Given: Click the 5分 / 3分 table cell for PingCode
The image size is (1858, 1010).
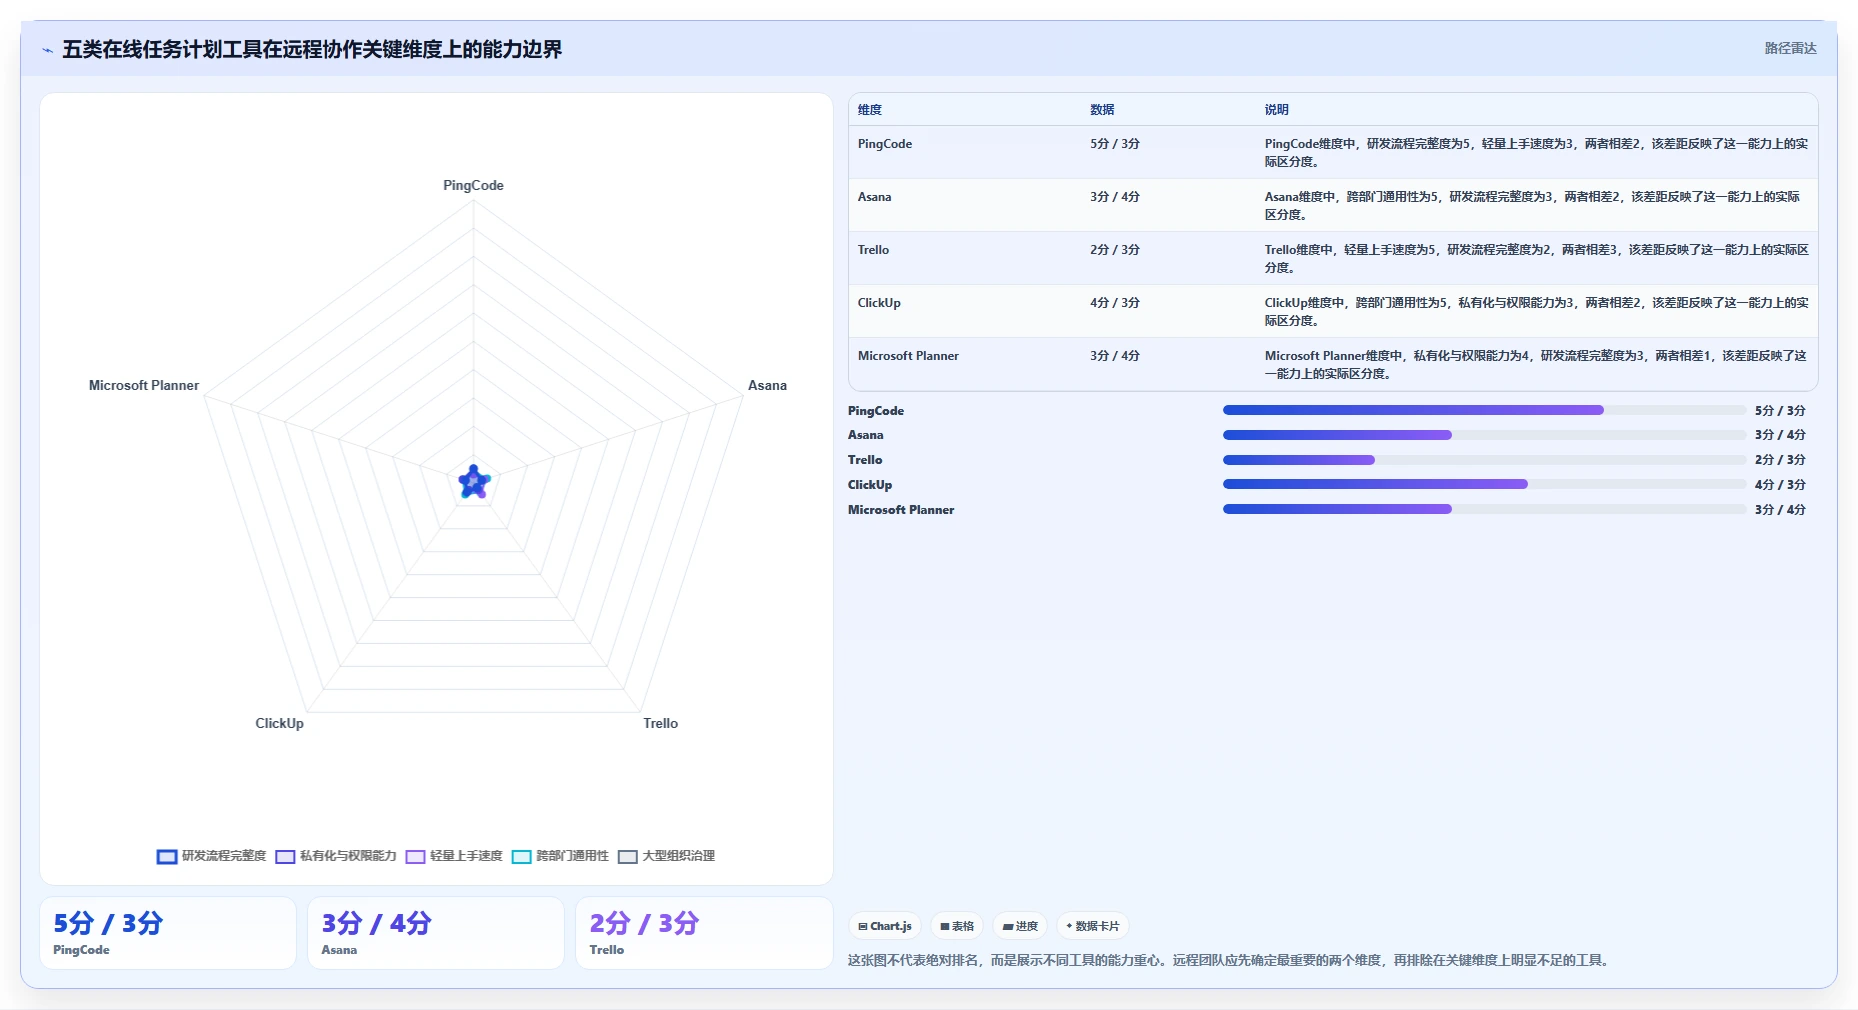Looking at the screenshot, I should point(1115,144).
